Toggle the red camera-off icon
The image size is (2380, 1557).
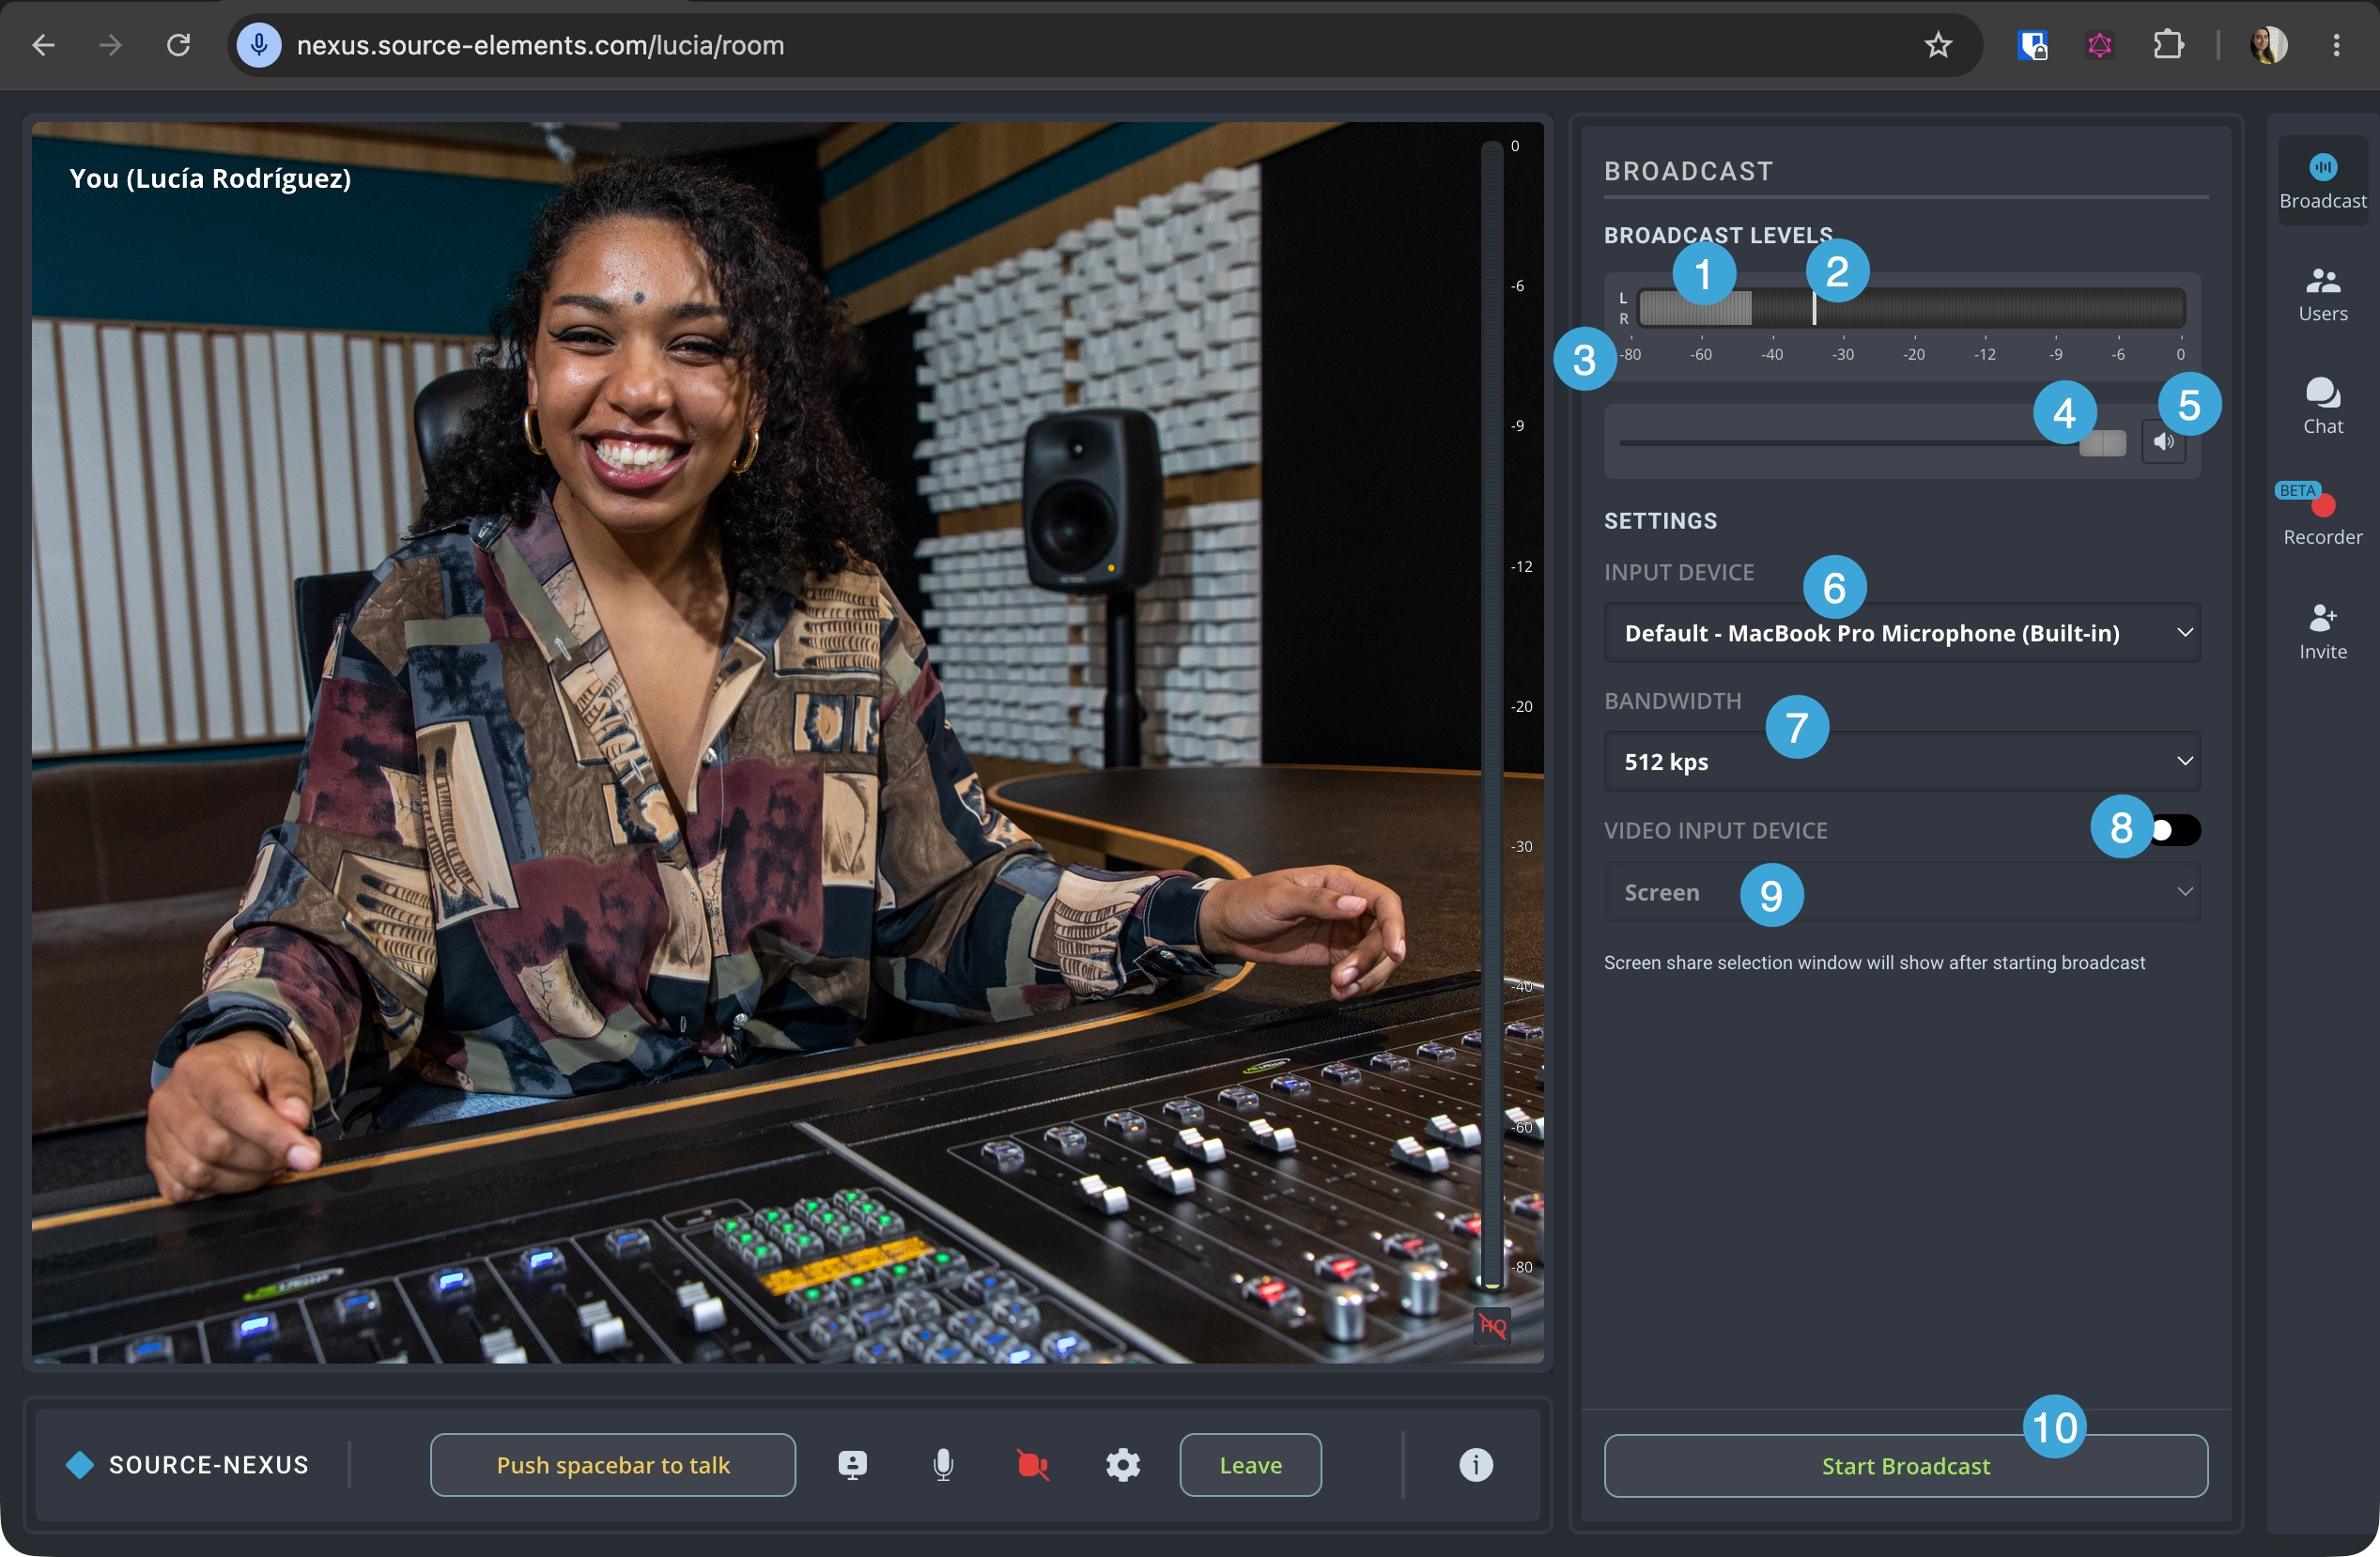point(1032,1465)
